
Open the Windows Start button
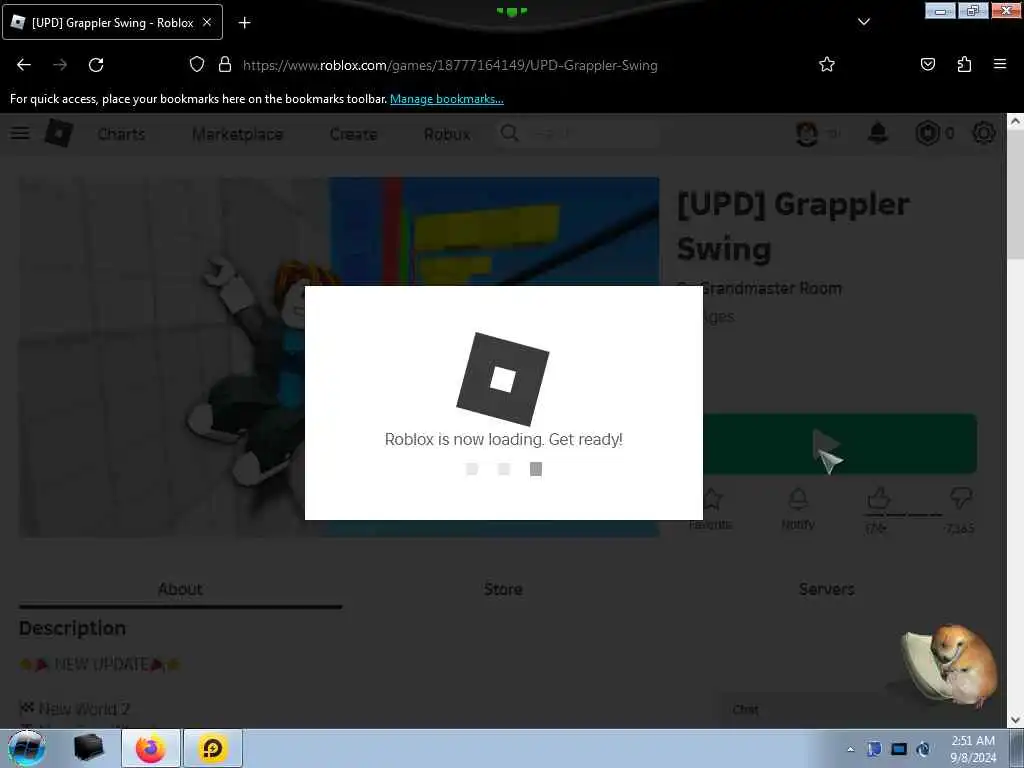[26, 748]
